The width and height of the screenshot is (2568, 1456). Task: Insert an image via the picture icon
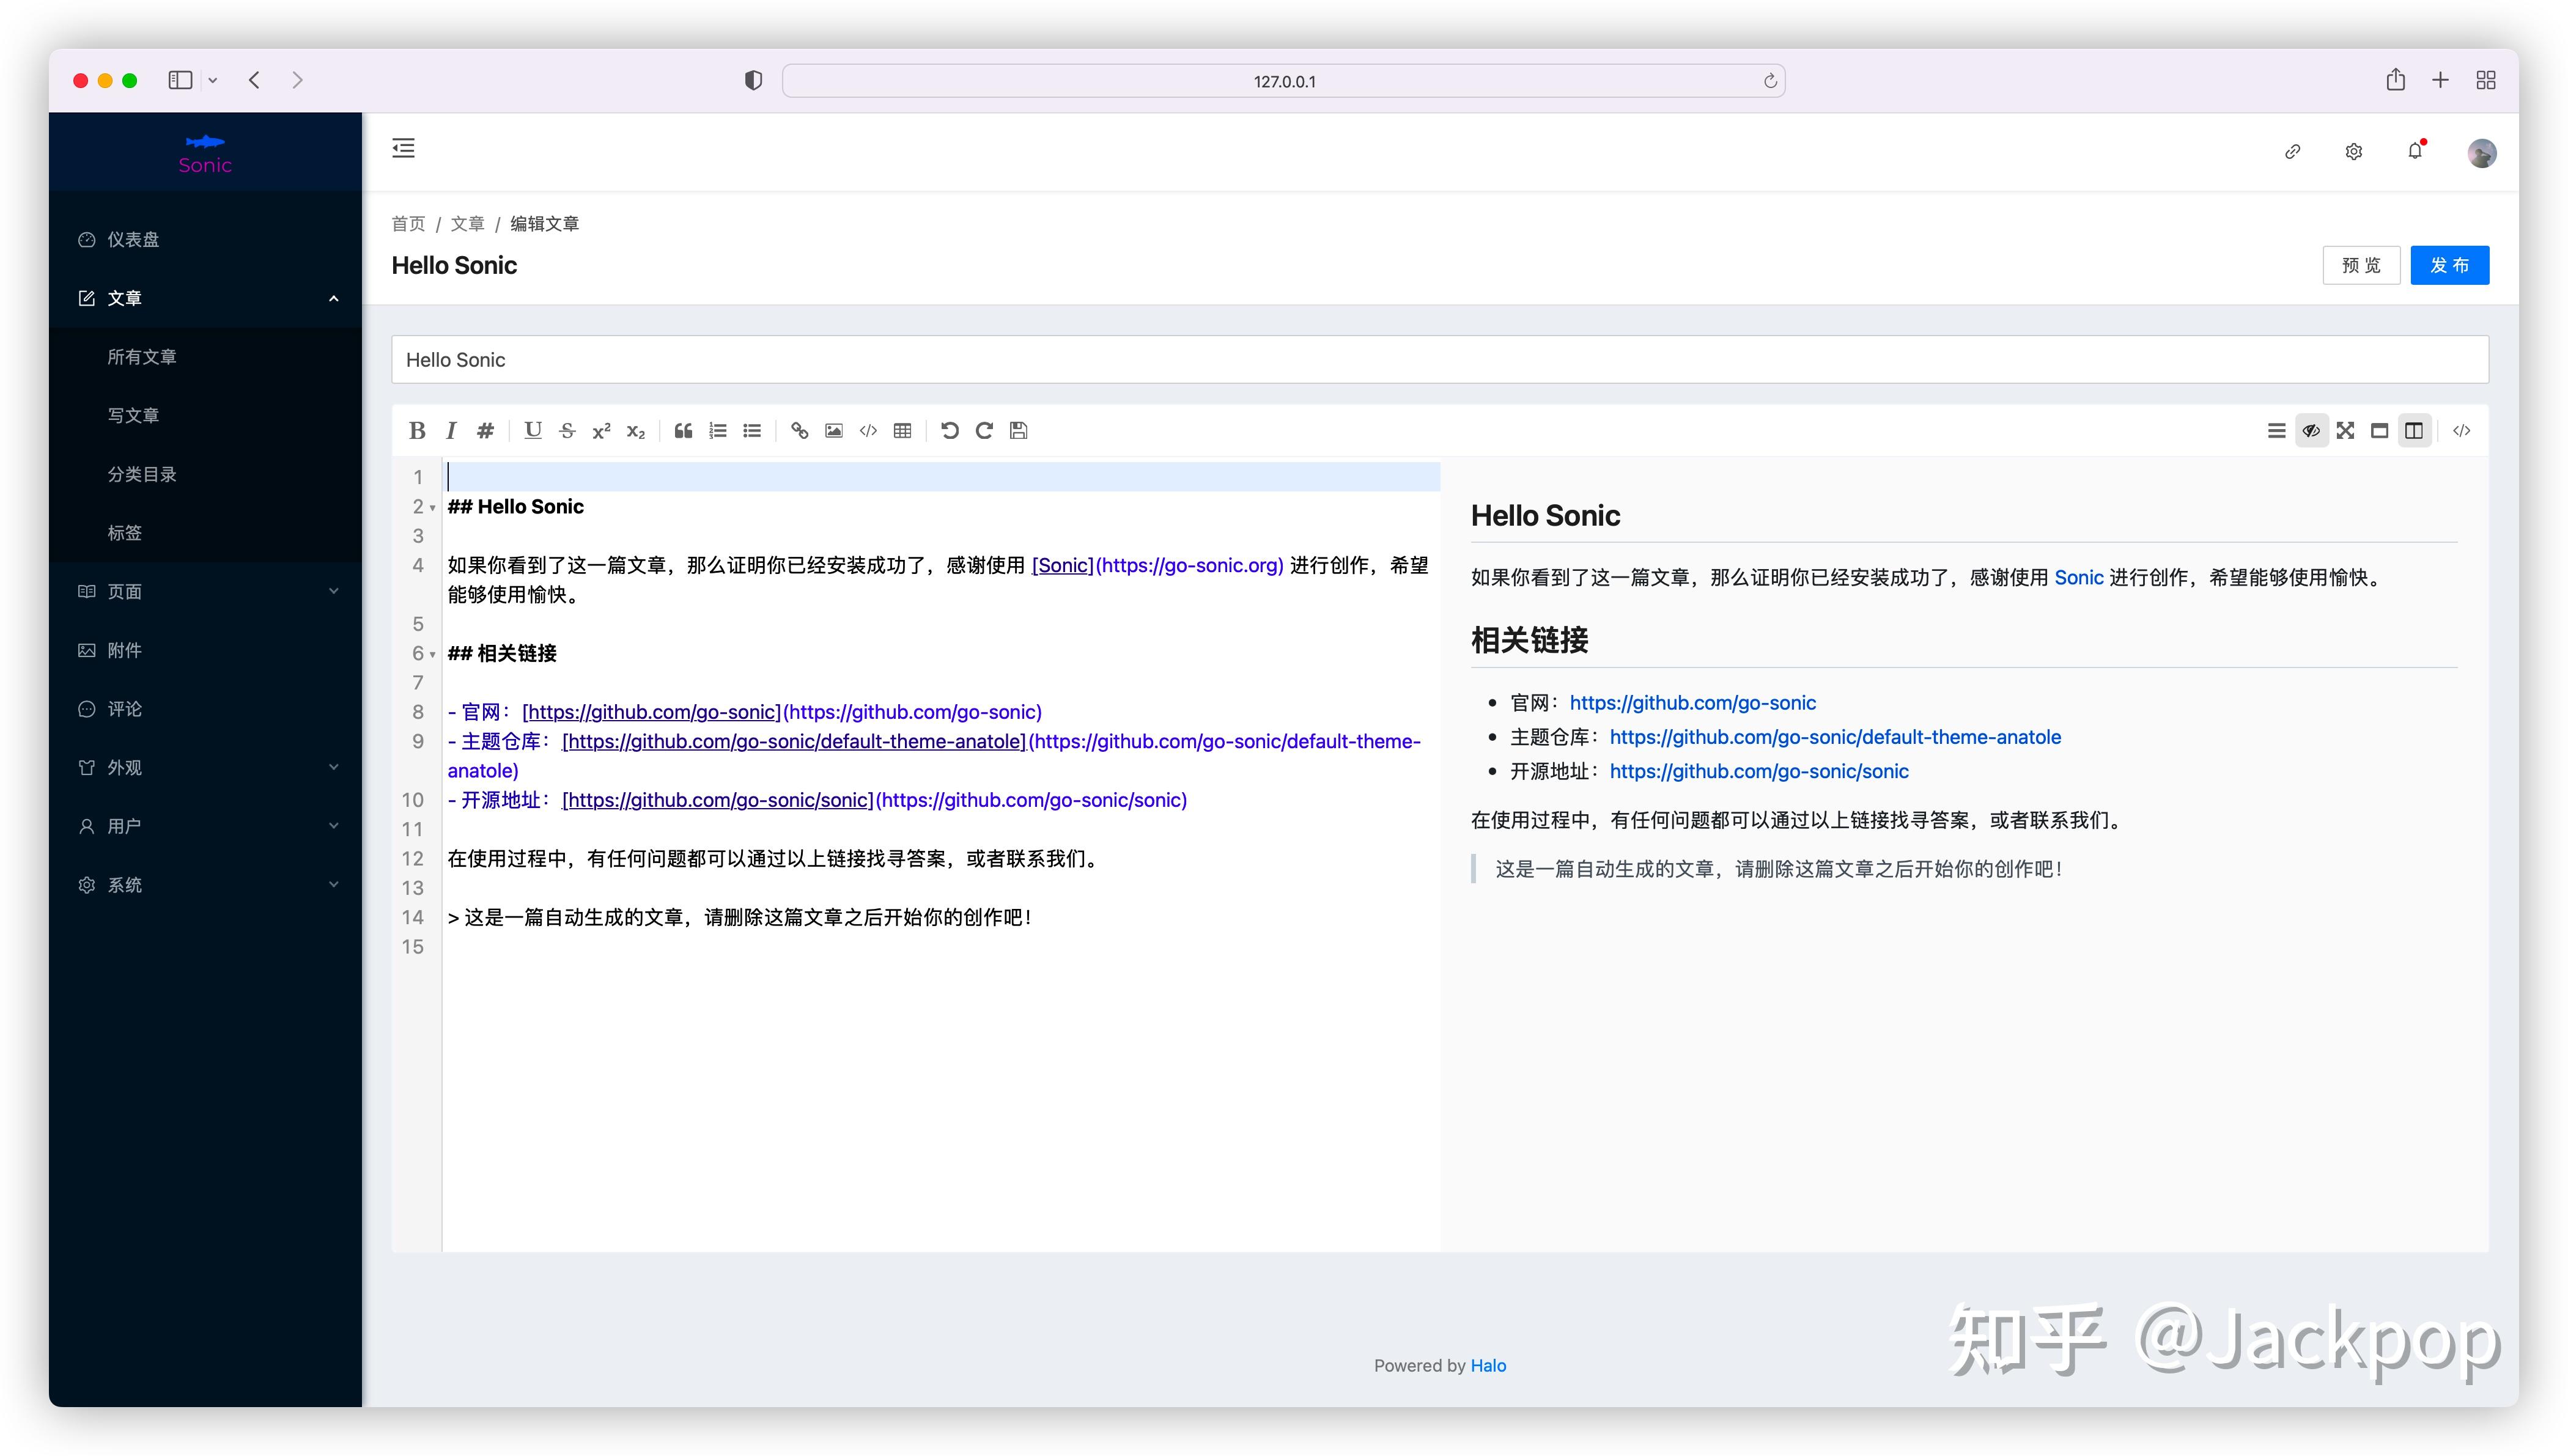click(x=834, y=431)
